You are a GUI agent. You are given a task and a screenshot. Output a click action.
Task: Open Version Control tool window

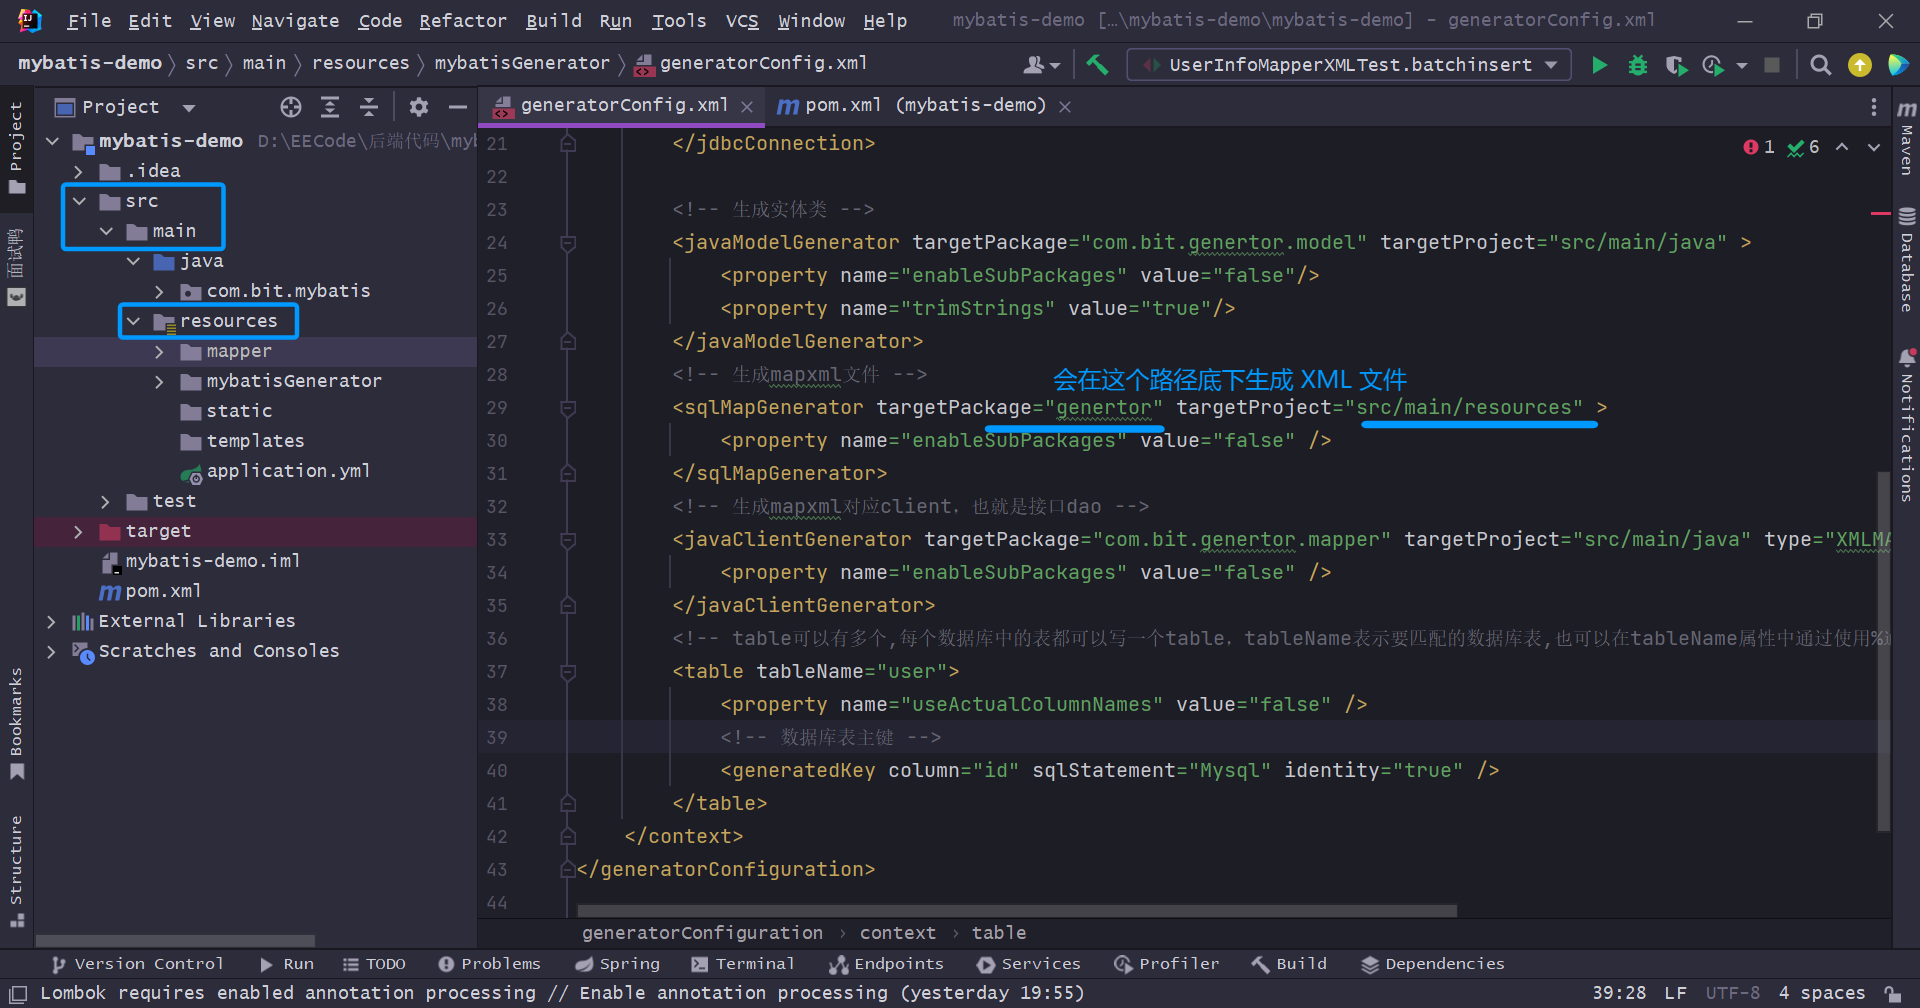tap(138, 964)
